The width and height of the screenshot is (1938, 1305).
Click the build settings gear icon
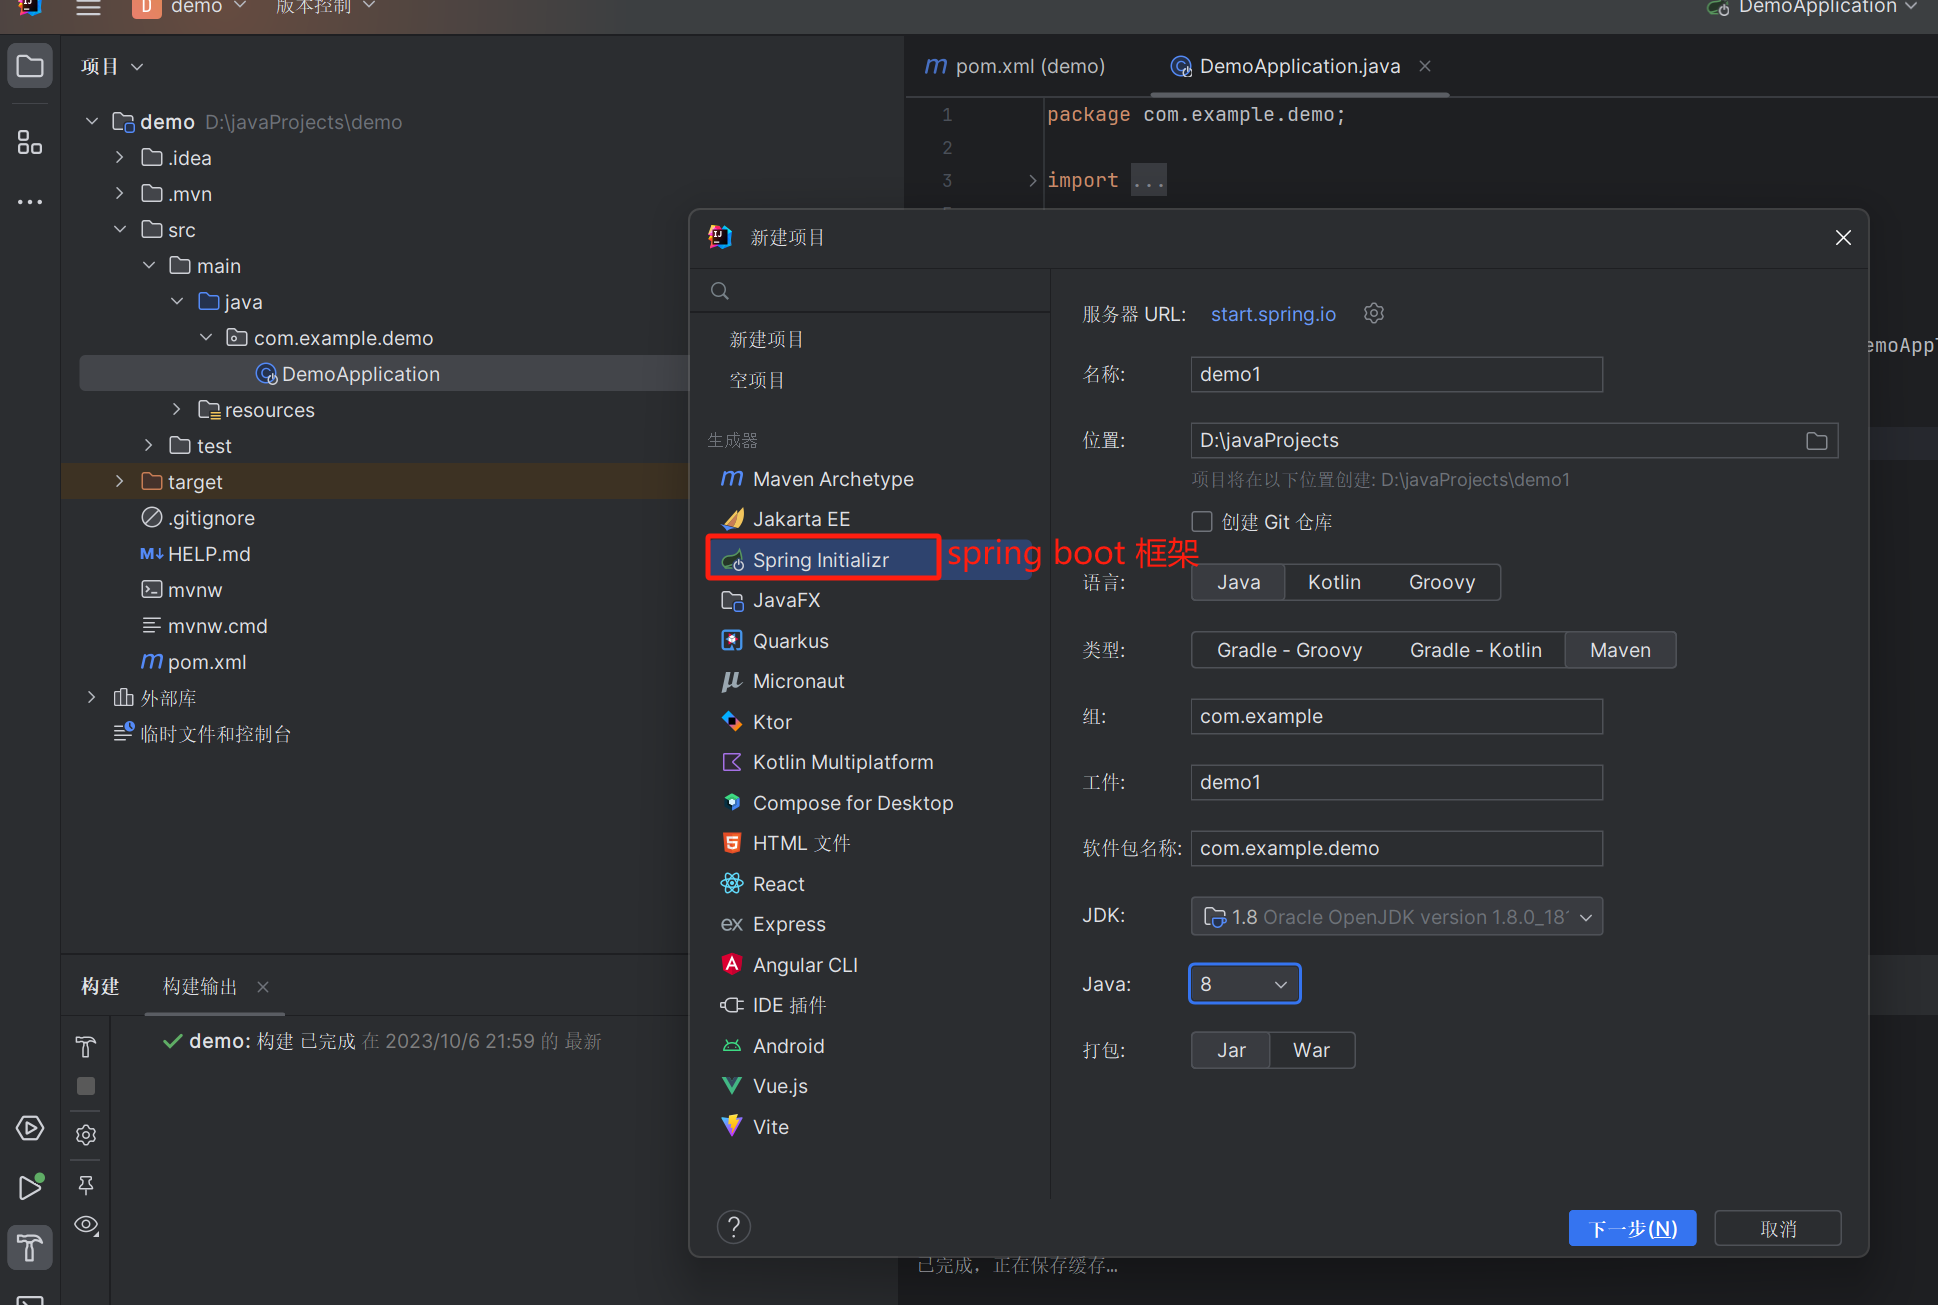tap(86, 1135)
